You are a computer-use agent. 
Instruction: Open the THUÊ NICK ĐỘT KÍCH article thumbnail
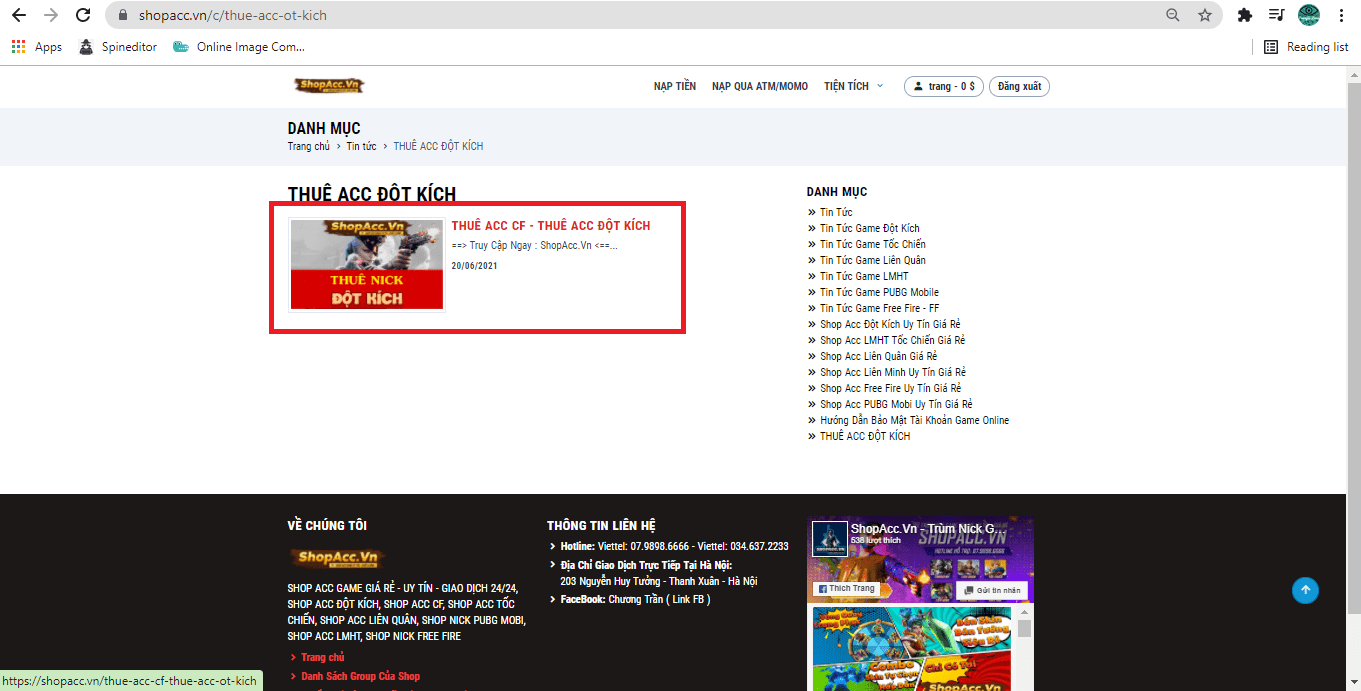pos(367,264)
